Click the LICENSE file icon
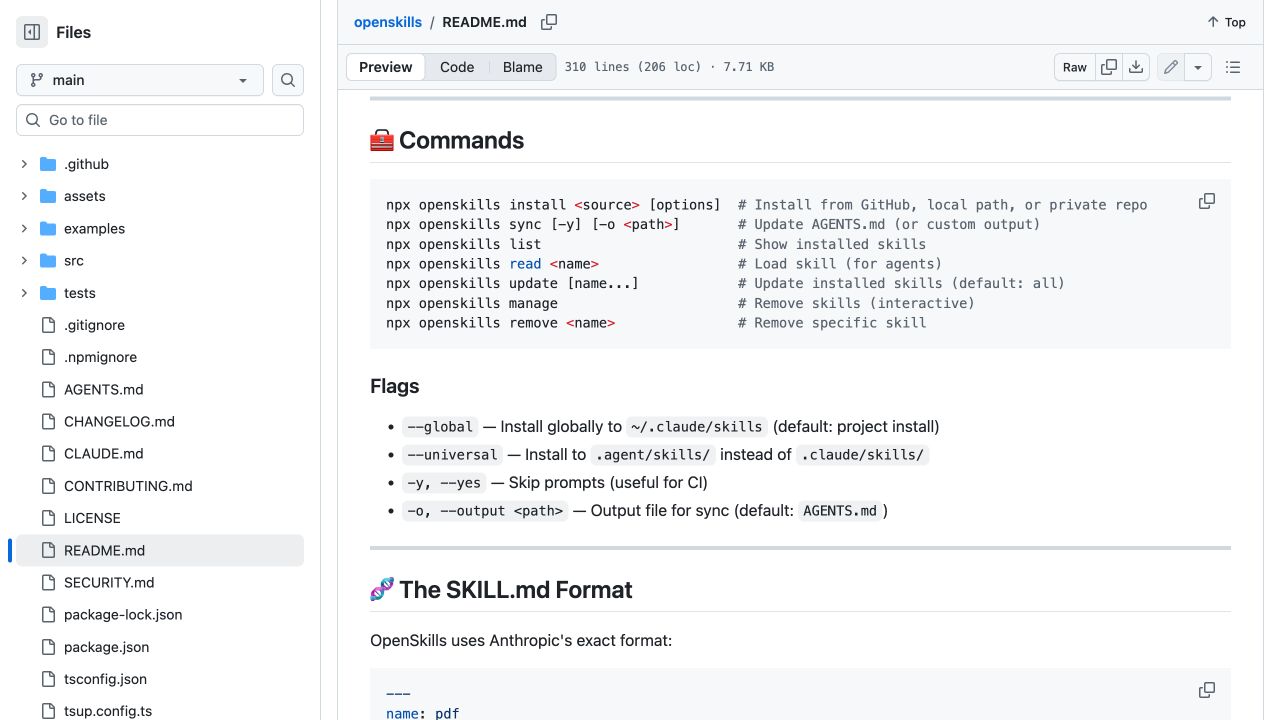The image size is (1280, 720). [48, 518]
